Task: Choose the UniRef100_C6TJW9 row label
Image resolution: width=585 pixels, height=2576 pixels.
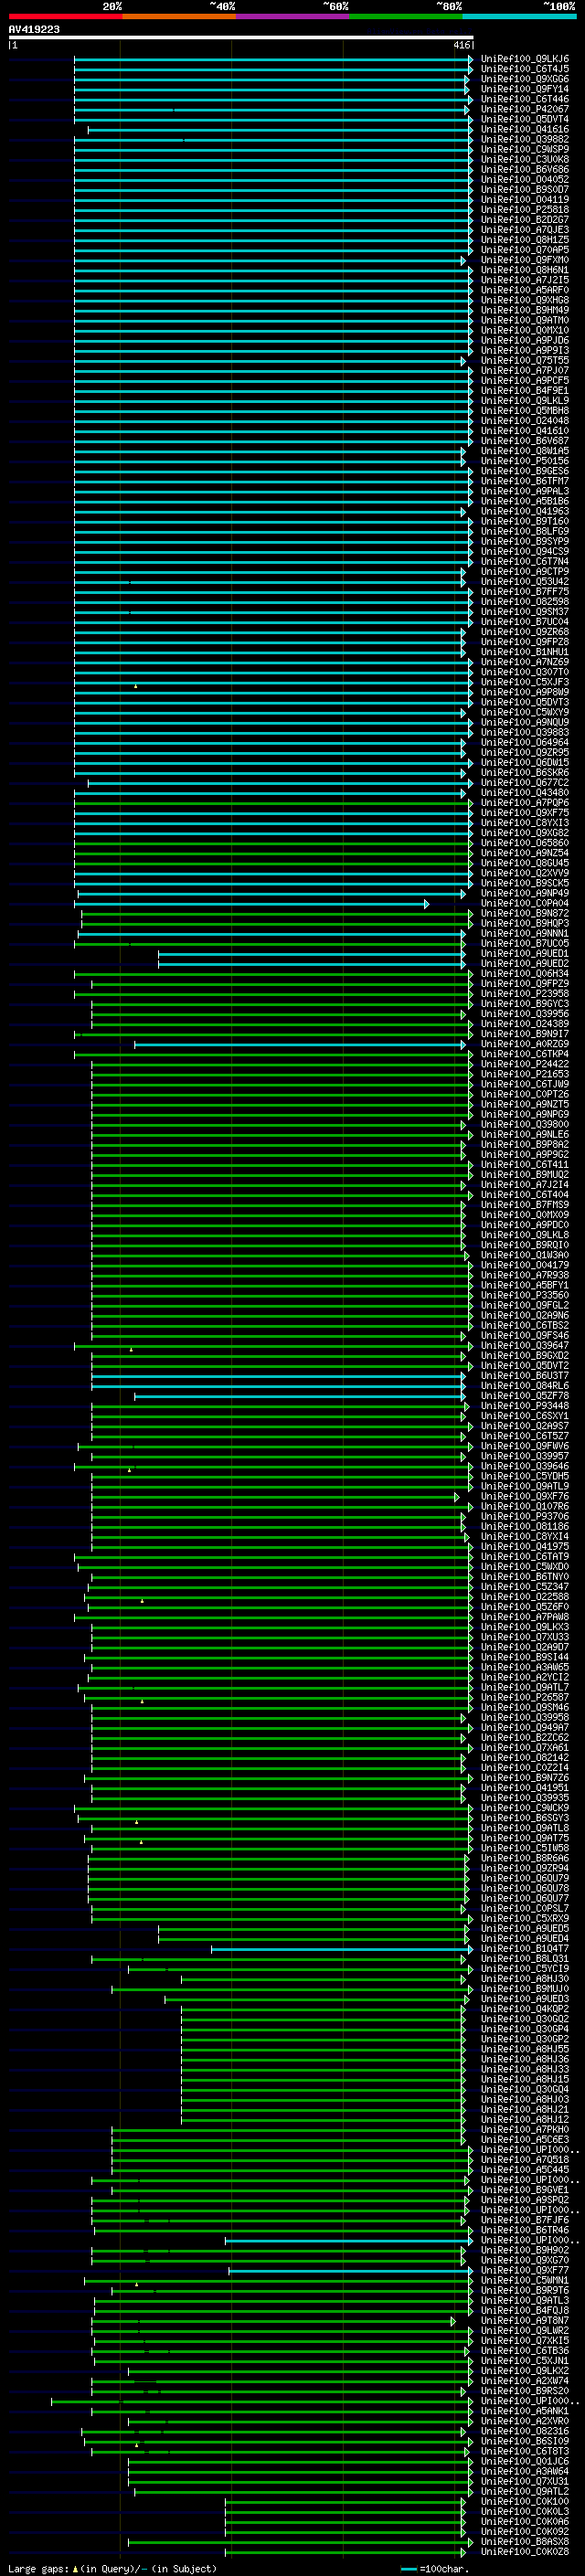Action: (525, 1084)
